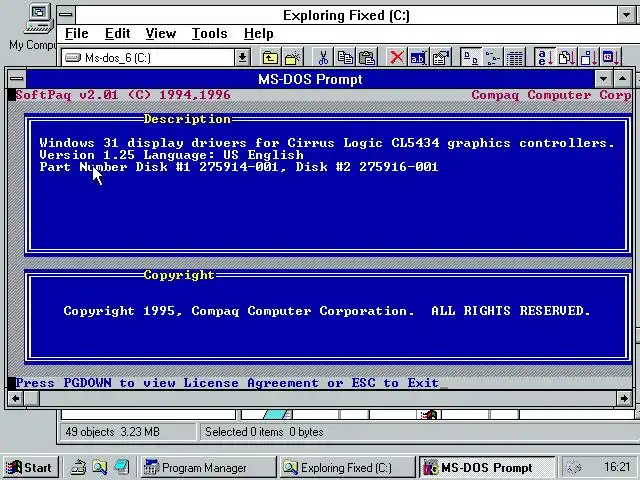Click first quick-launch icon beside Start

[78, 467]
